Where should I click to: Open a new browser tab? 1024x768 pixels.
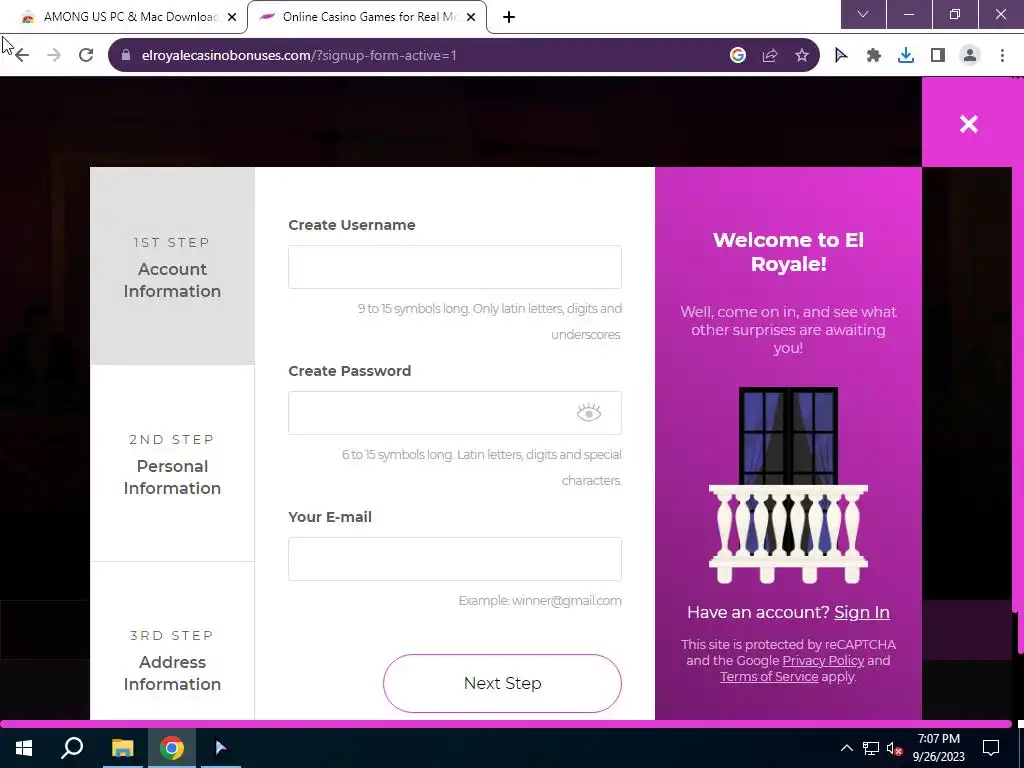509,17
